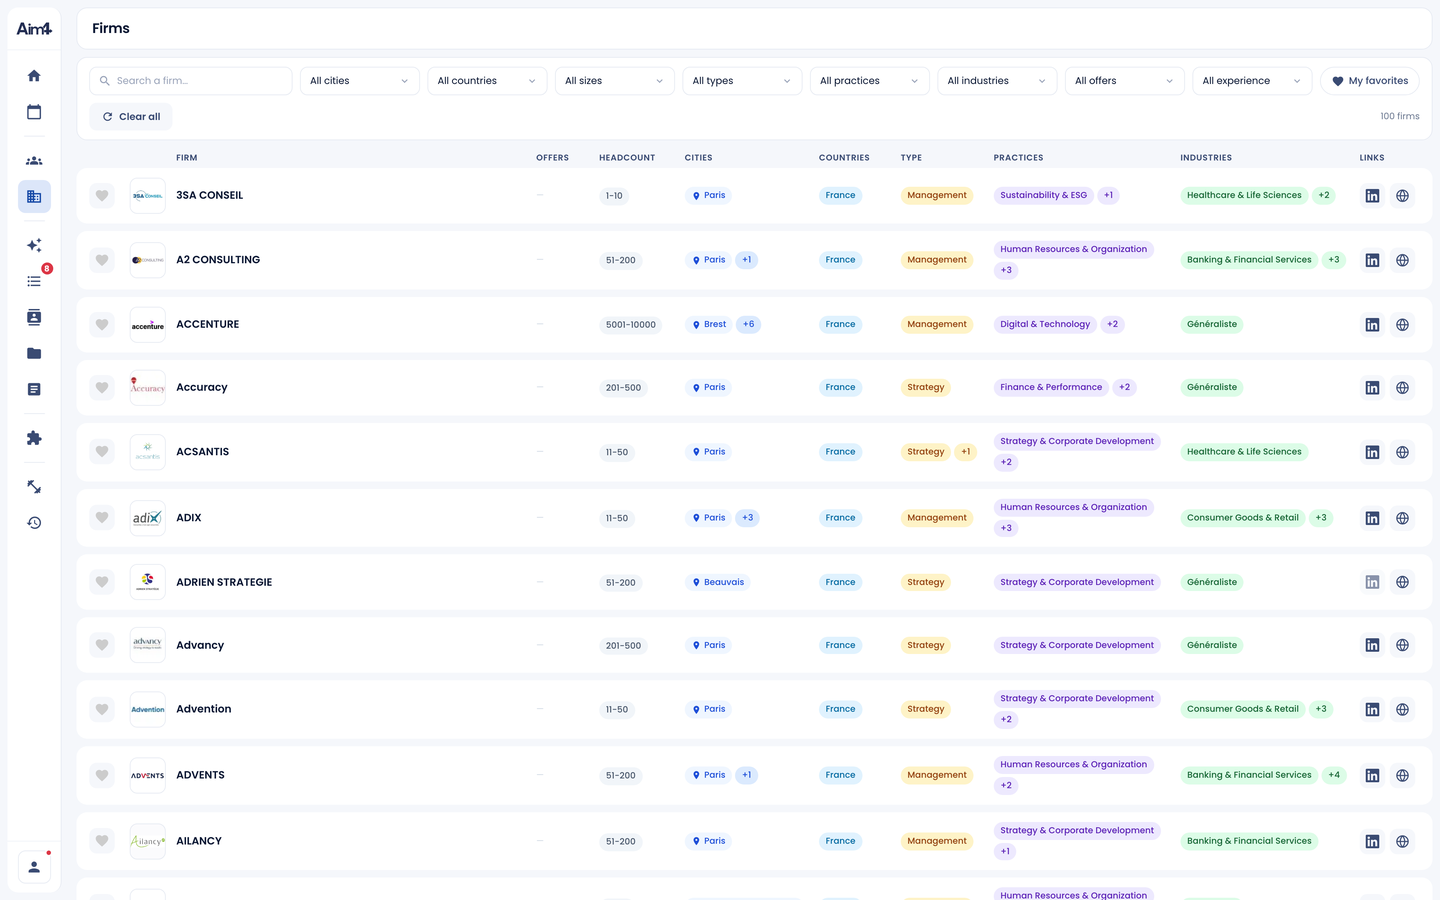Filter by My favorites button
This screenshot has height=900, width=1440.
tap(1370, 81)
